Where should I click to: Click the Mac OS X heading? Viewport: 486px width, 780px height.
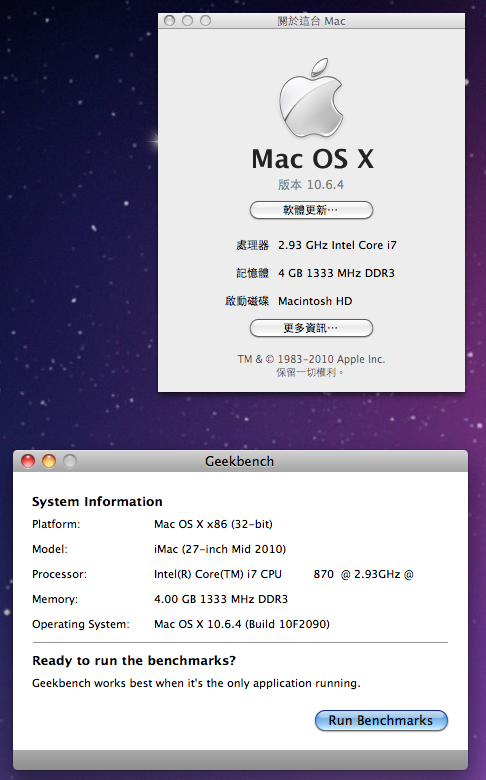312,159
